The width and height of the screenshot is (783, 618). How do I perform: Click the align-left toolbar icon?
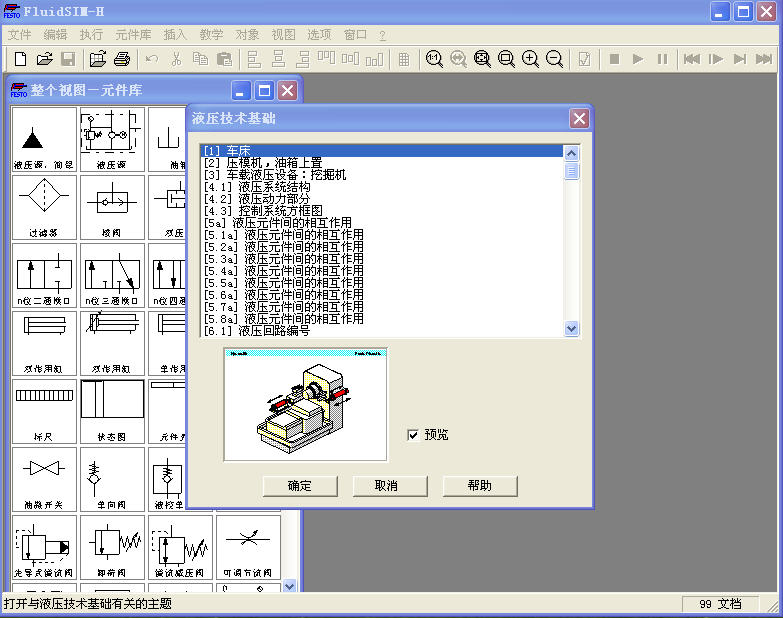tap(254, 59)
